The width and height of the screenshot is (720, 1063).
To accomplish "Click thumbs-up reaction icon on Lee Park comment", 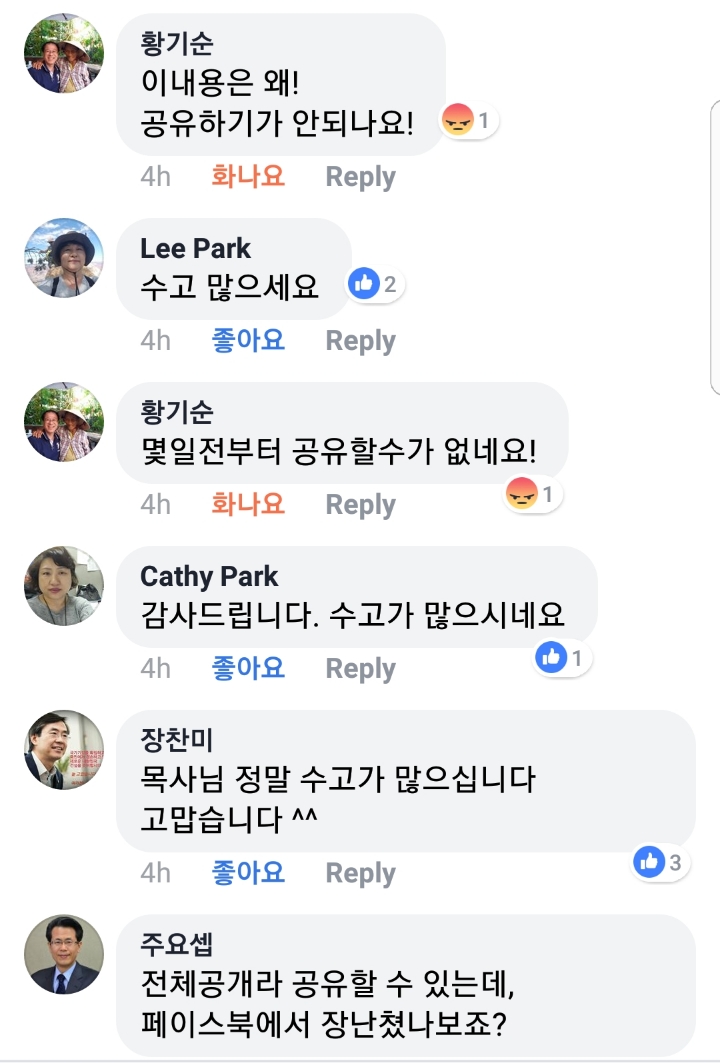I will (363, 285).
